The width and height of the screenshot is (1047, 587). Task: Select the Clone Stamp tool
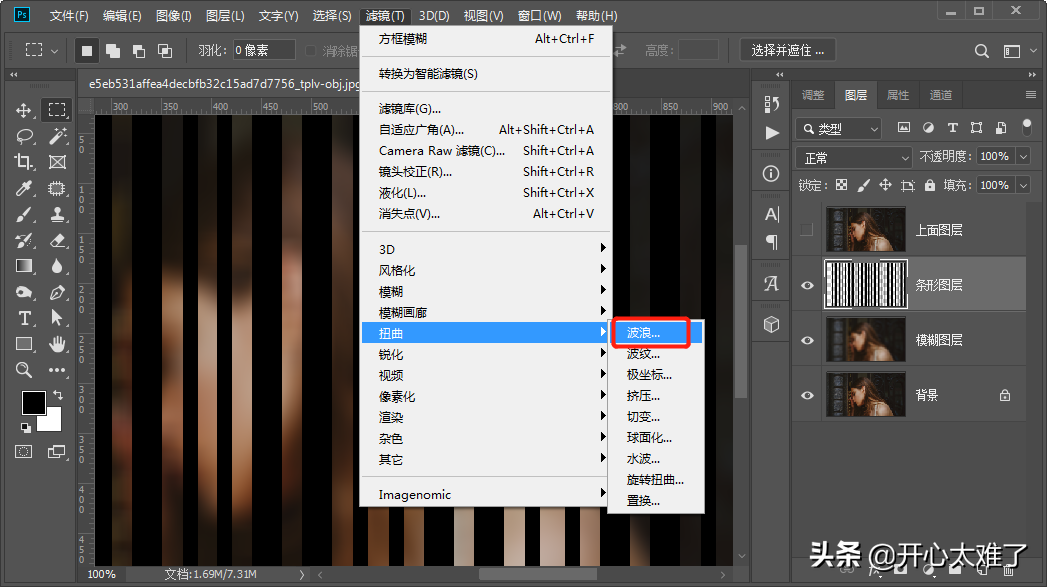(57, 214)
